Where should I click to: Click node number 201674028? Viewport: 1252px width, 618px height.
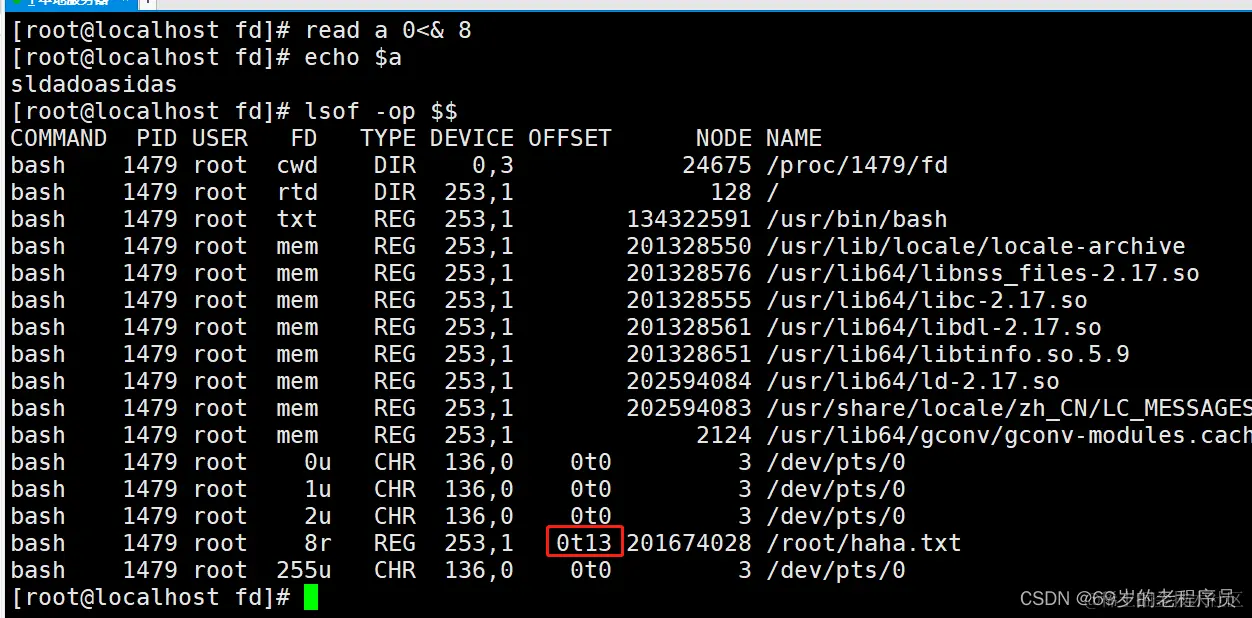pyautogui.click(x=689, y=544)
